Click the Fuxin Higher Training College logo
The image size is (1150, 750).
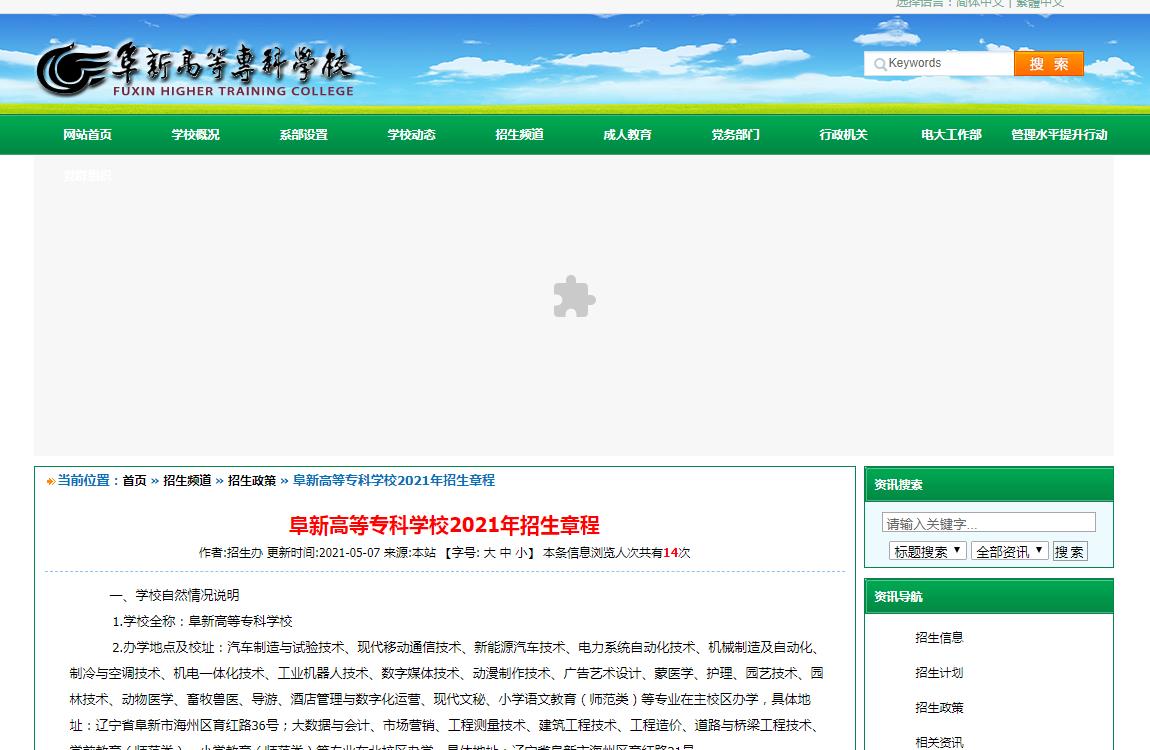195,70
